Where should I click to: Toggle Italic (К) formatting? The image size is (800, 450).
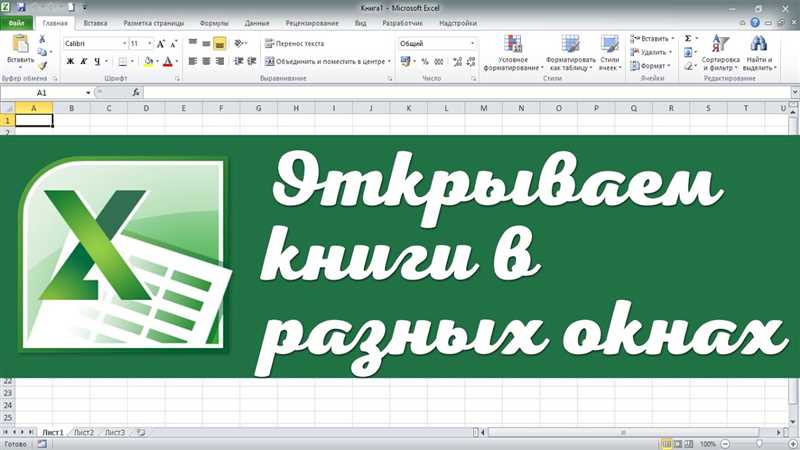tap(84, 61)
